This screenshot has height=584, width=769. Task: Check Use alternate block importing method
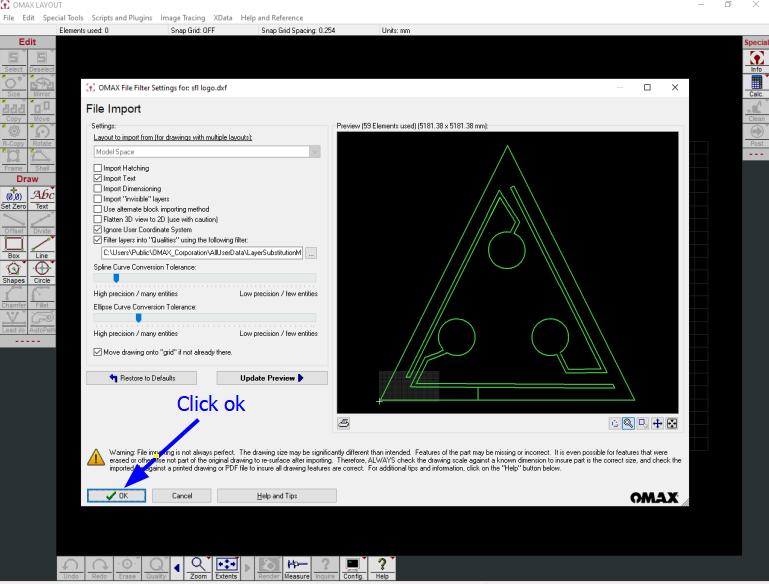coord(98,209)
